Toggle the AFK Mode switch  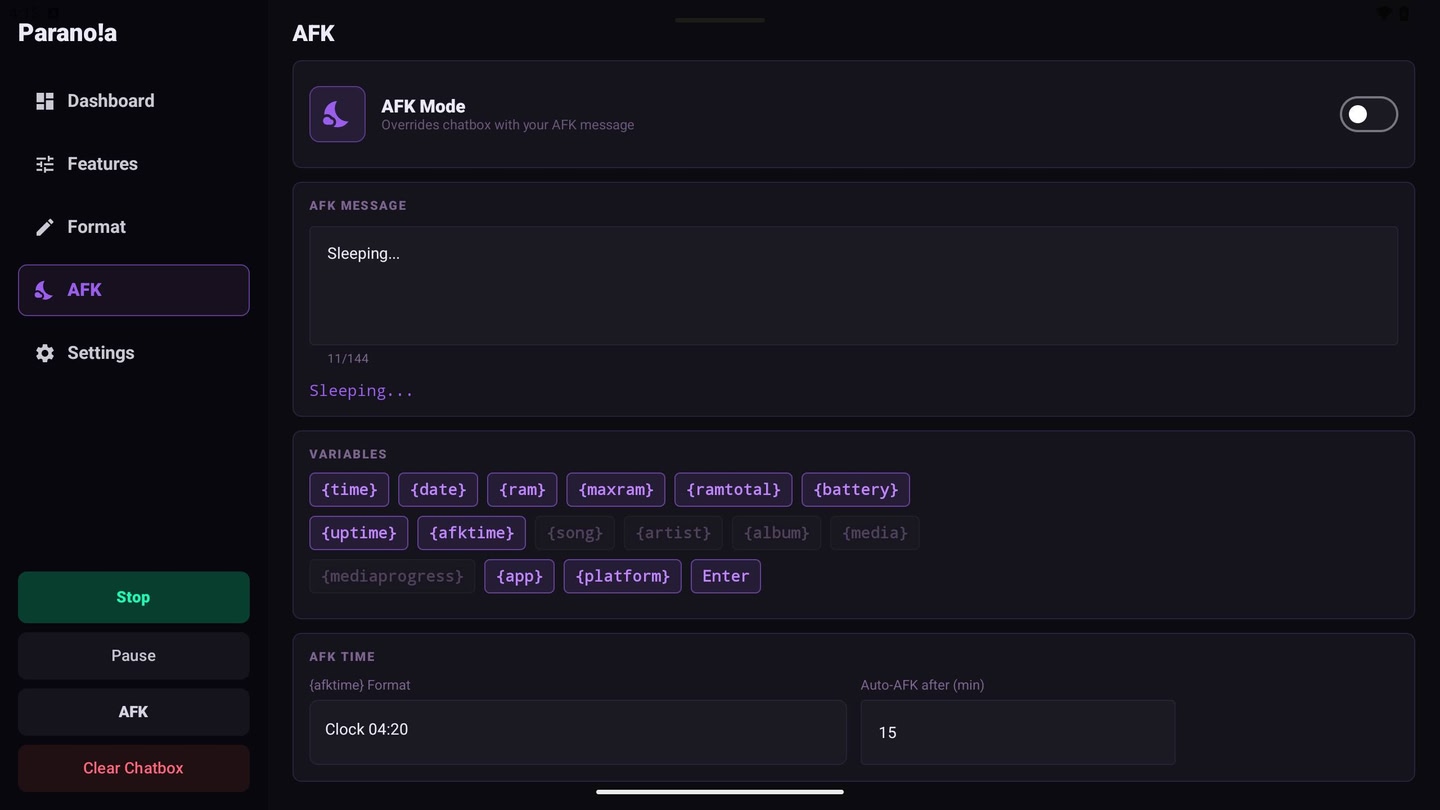1368,114
